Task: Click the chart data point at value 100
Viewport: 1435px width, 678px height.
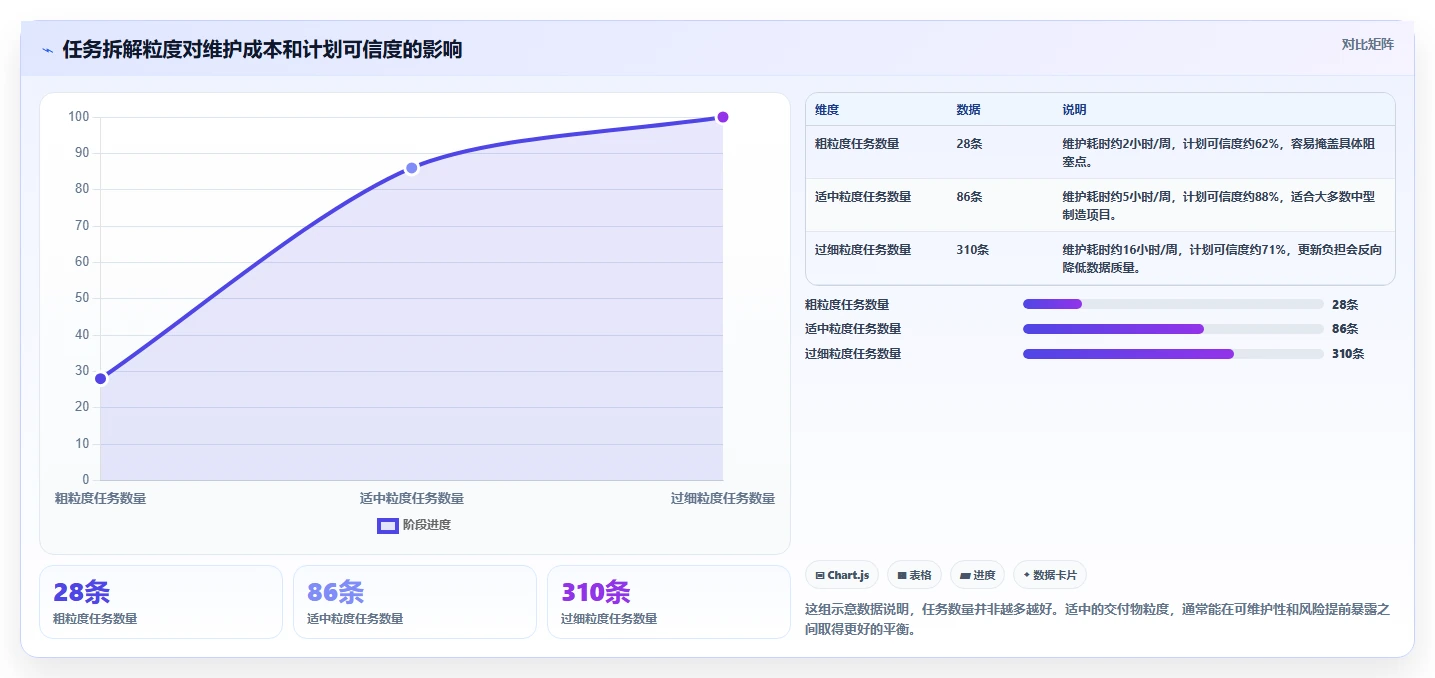Action: click(722, 117)
